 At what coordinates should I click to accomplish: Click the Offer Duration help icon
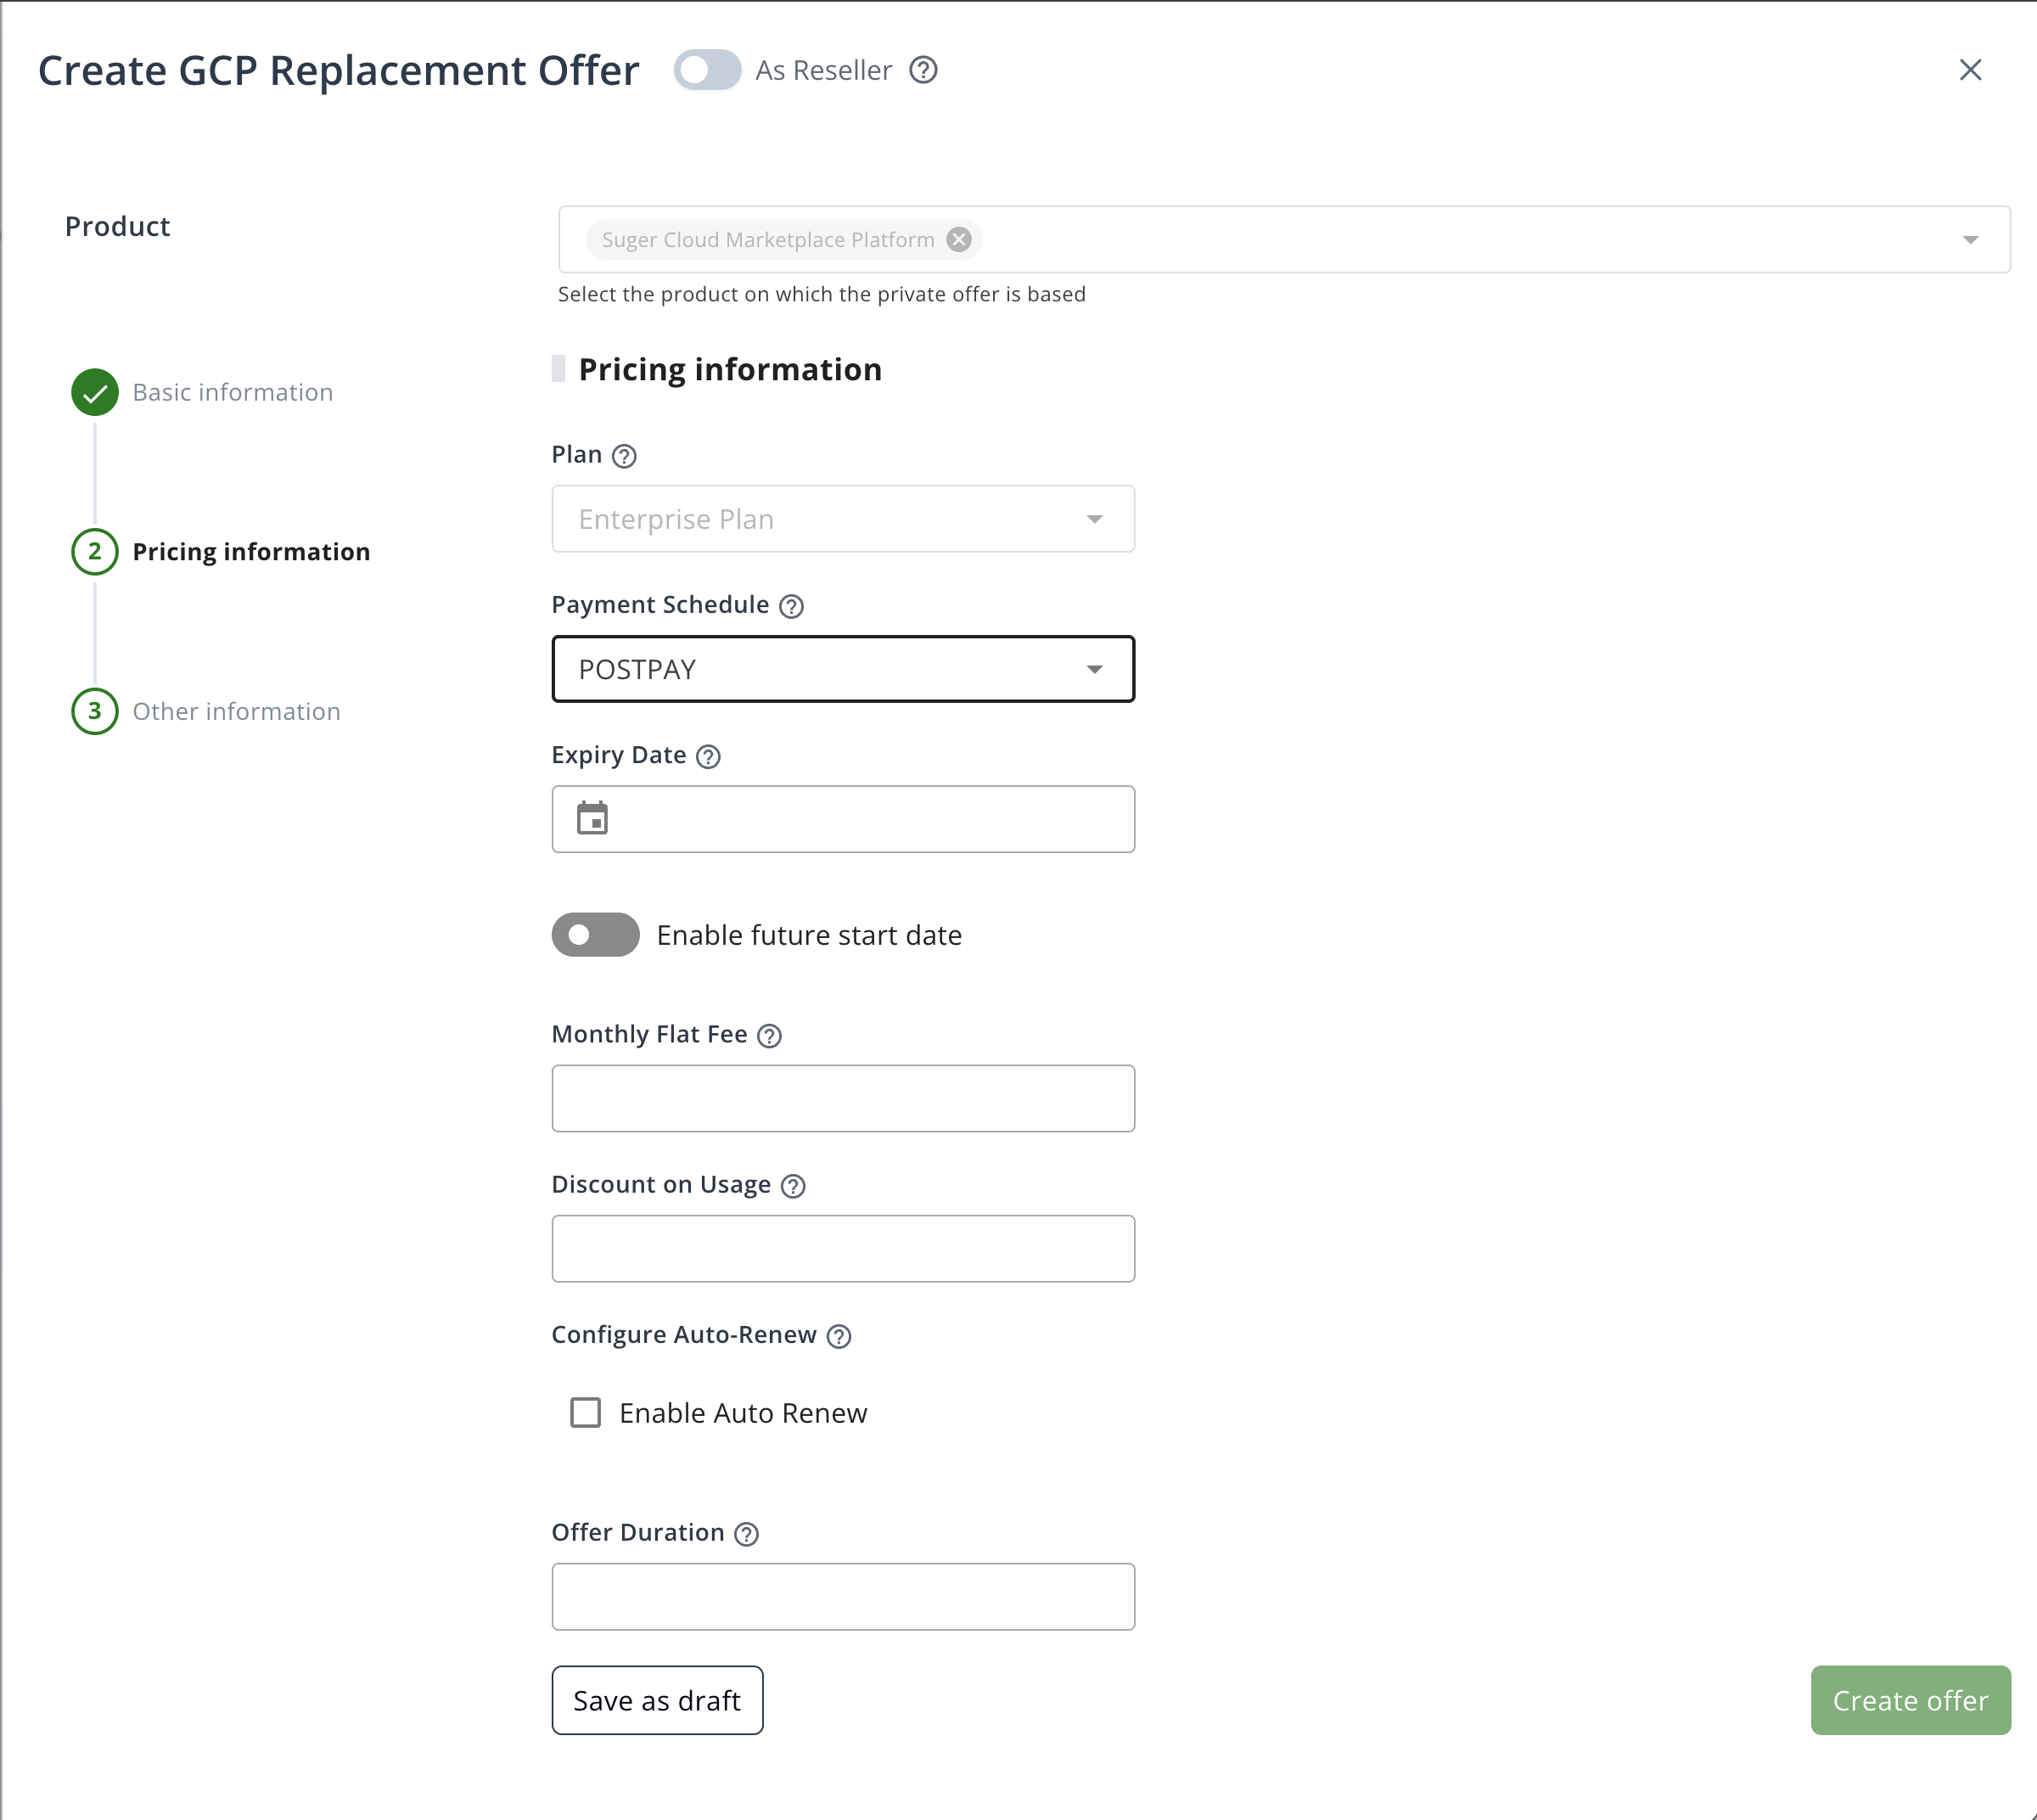click(746, 1533)
